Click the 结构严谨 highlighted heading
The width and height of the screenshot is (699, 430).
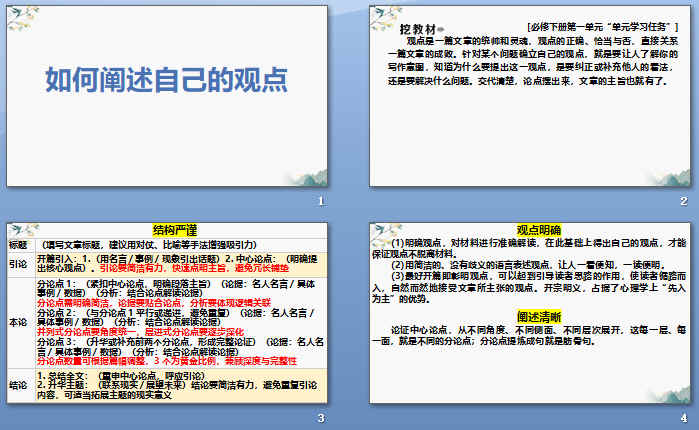click(x=175, y=230)
